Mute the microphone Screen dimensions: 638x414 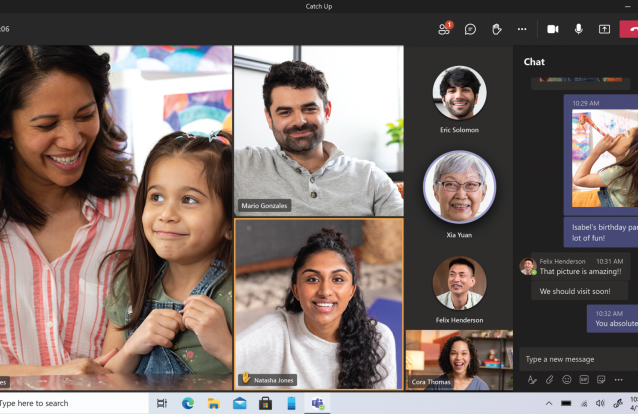(x=578, y=29)
